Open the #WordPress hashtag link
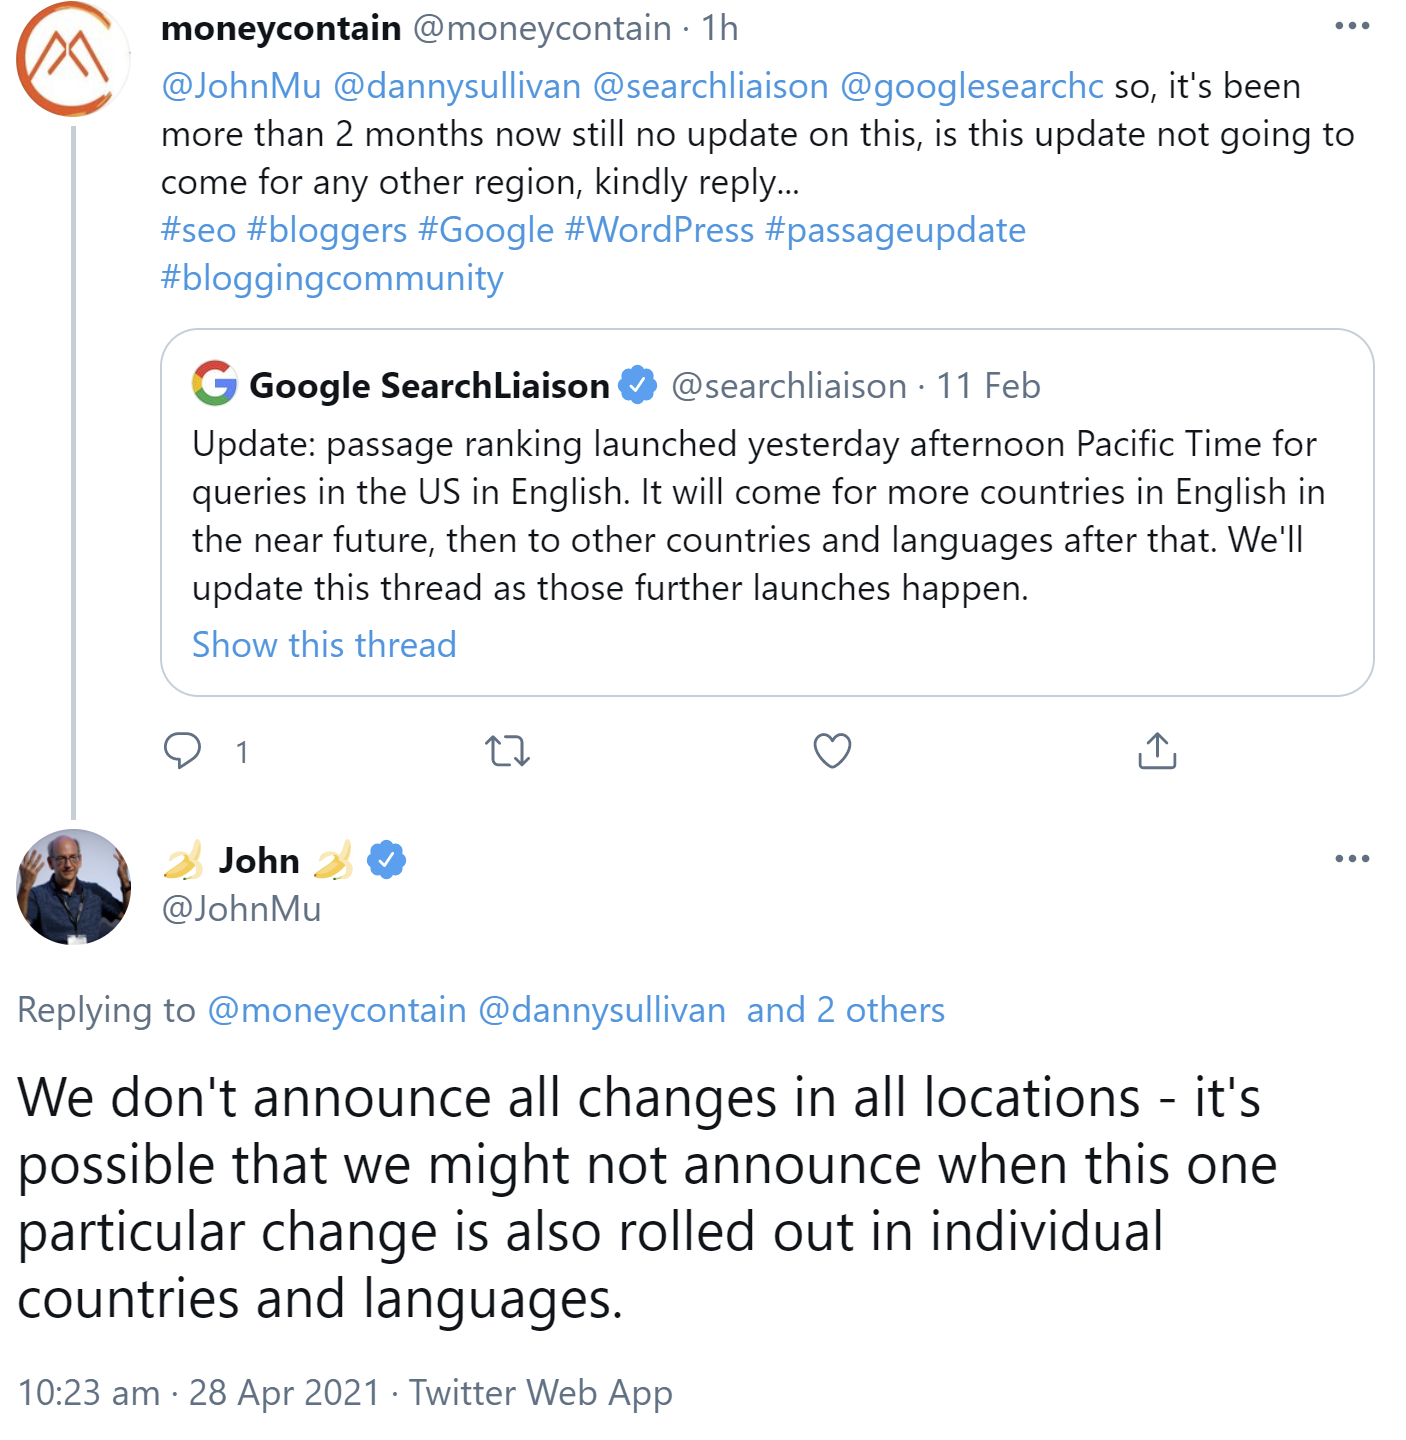This screenshot has width=1406, height=1440. pyautogui.click(x=659, y=230)
